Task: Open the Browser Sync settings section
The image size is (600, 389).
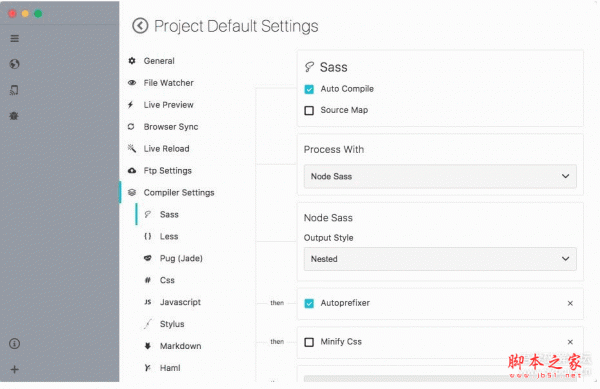Action: click(x=171, y=127)
